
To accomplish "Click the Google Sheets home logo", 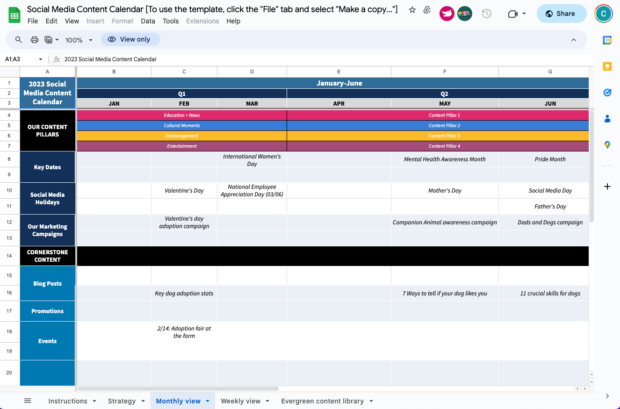I will [x=13, y=13].
